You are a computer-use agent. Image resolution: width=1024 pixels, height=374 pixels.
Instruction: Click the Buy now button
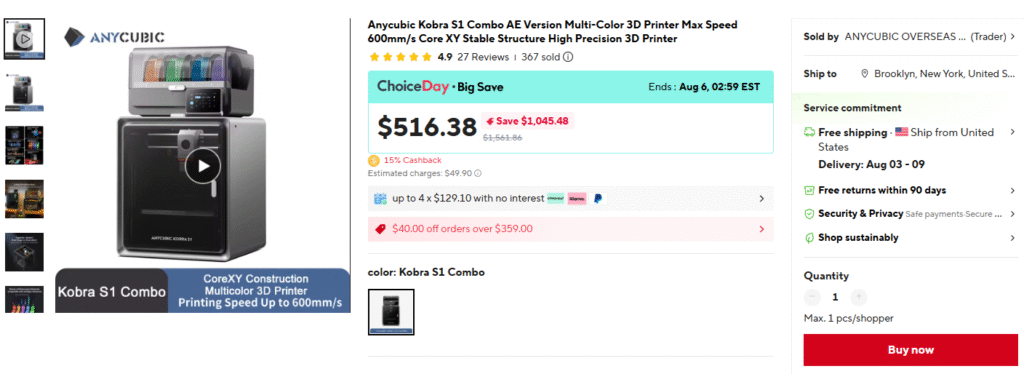click(x=910, y=350)
